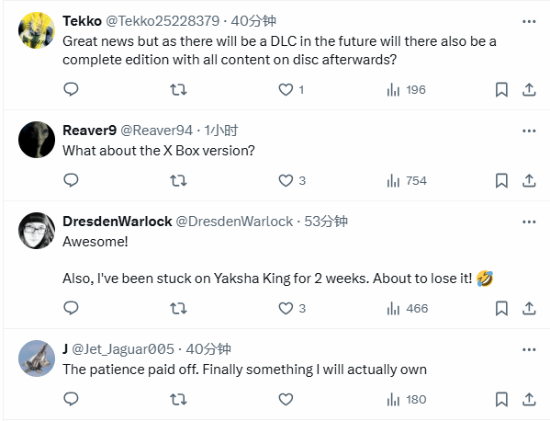View analytics showing 466 views
This screenshot has width=550, height=421.
pos(407,308)
